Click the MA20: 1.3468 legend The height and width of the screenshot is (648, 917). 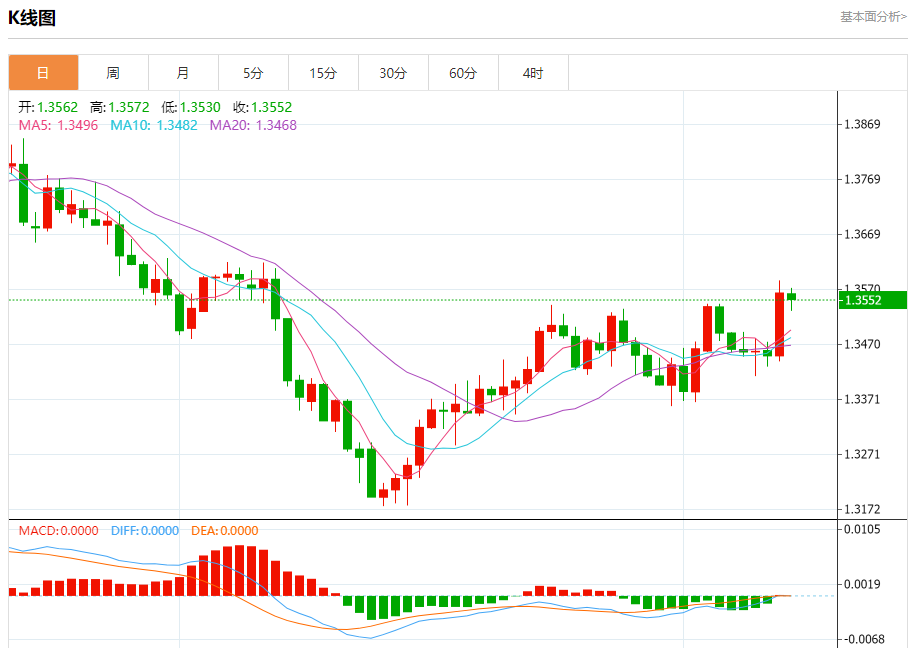click(253, 125)
